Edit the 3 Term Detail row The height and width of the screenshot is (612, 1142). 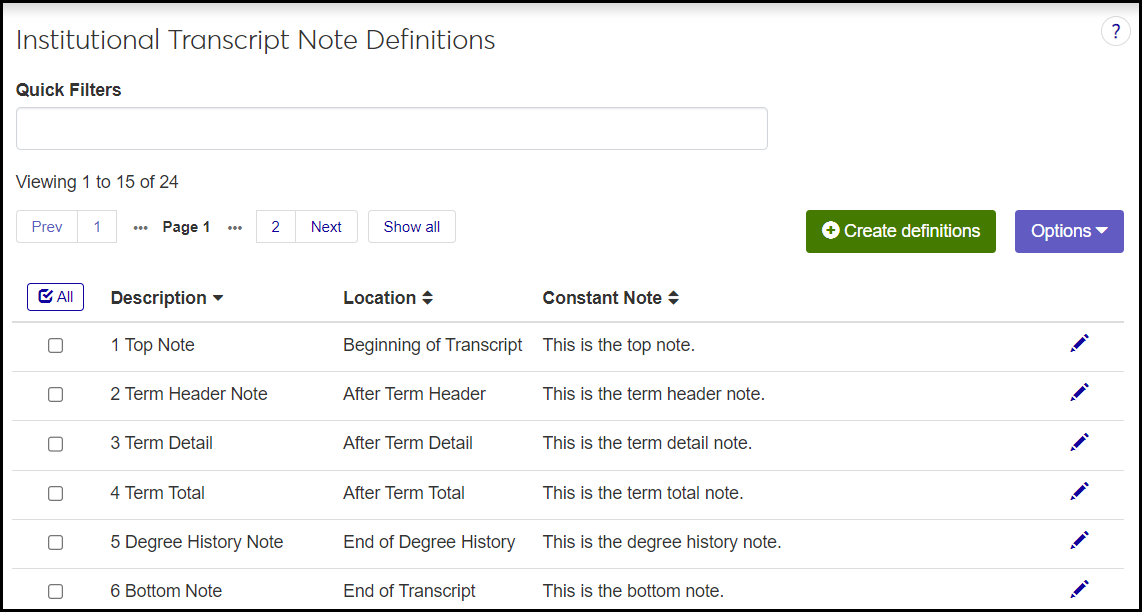pyautogui.click(x=1079, y=442)
